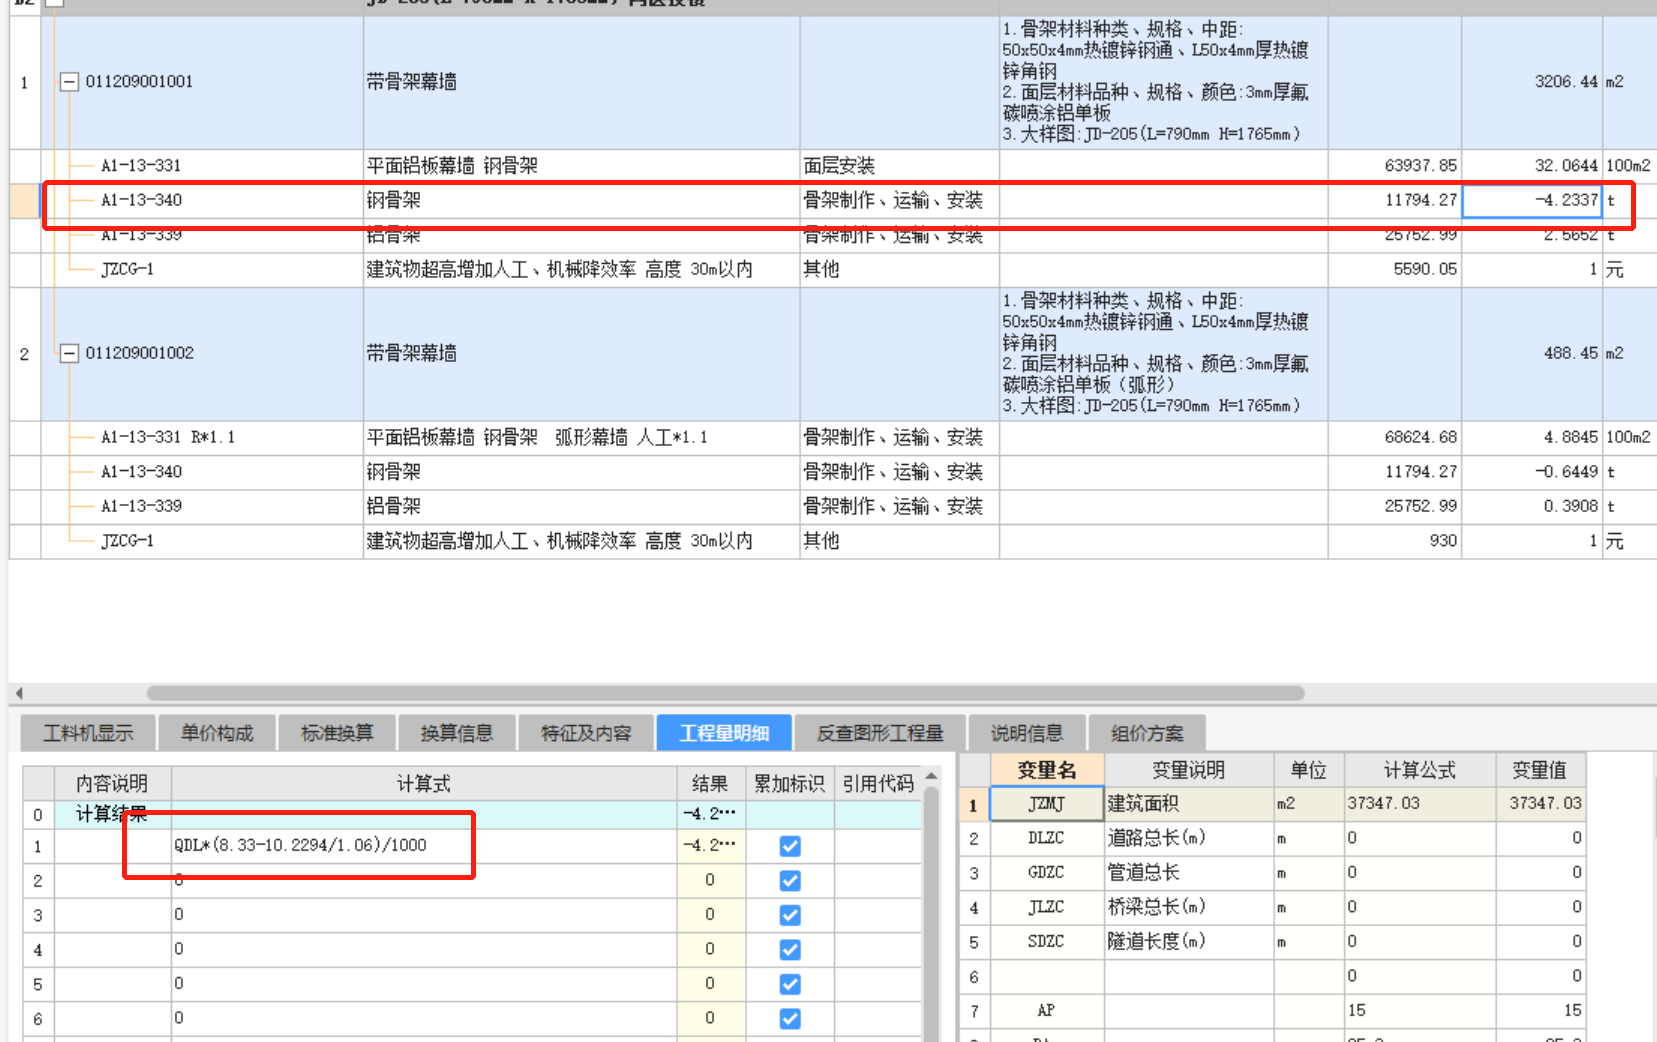Toggle 累加标识 checkbox in detail row 4
Image resolution: width=1657 pixels, height=1042 pixels.
click(x=790, y=949)
